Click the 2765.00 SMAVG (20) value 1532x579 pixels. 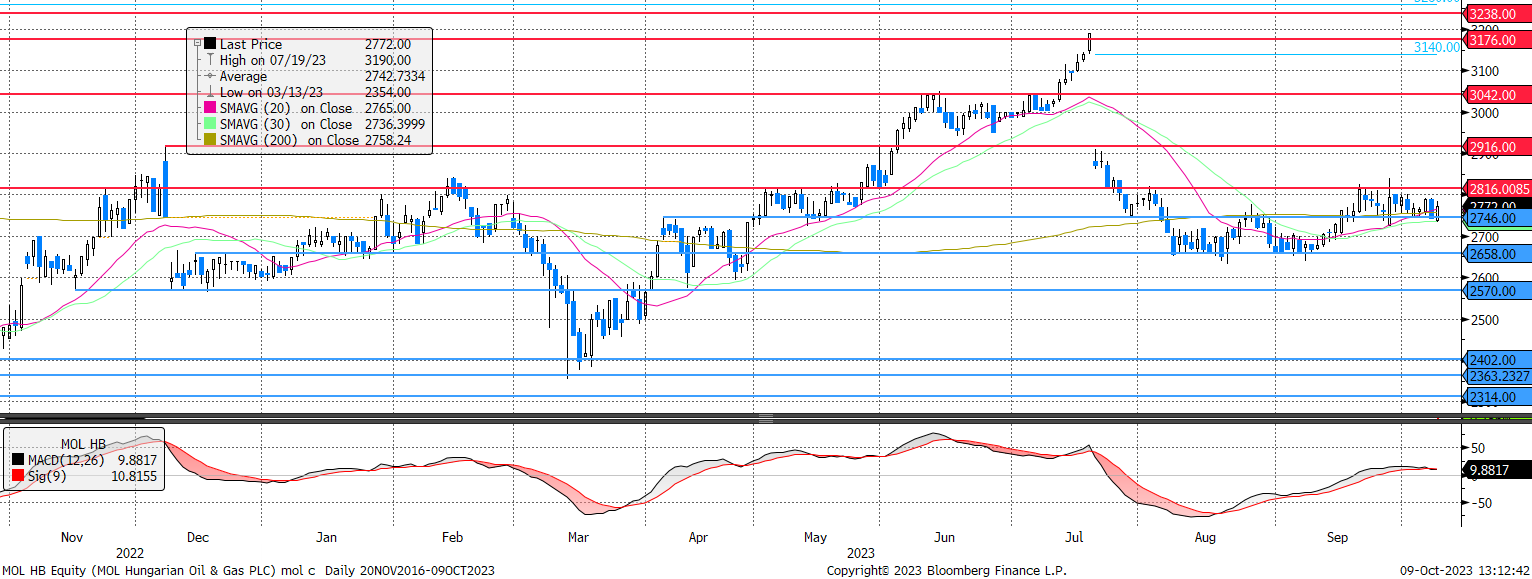[387, 108]
